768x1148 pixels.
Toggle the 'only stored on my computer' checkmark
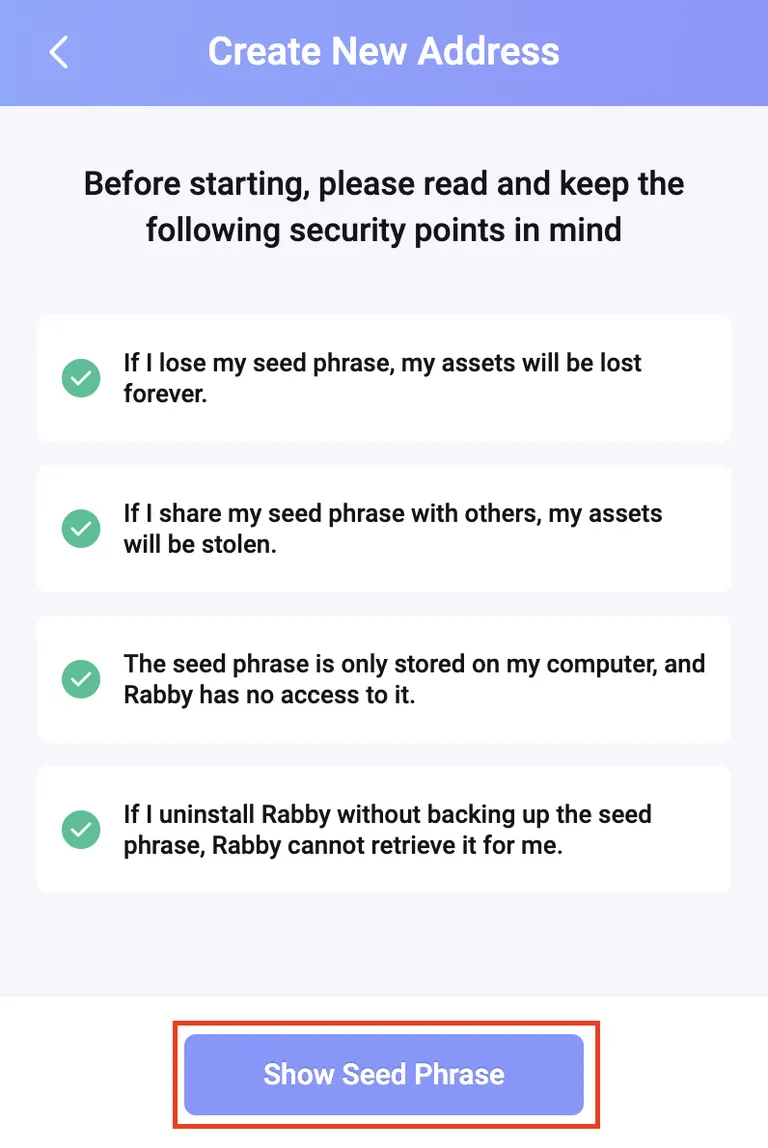click(81, 679)
